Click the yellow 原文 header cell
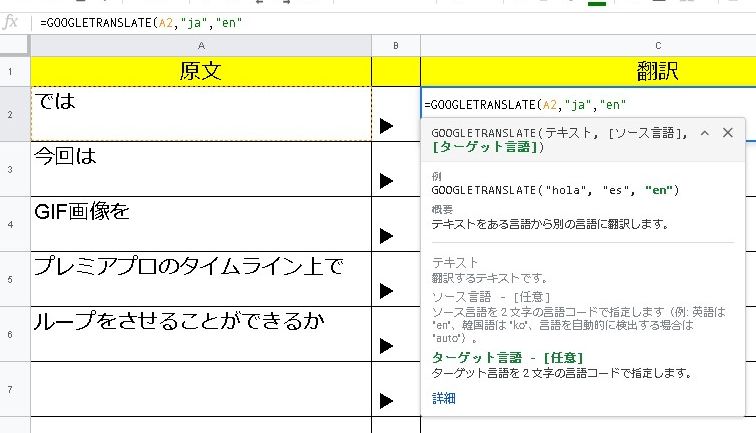Image resolution: width=756 pixels, height=433 pixels. (x=201, y=71)
